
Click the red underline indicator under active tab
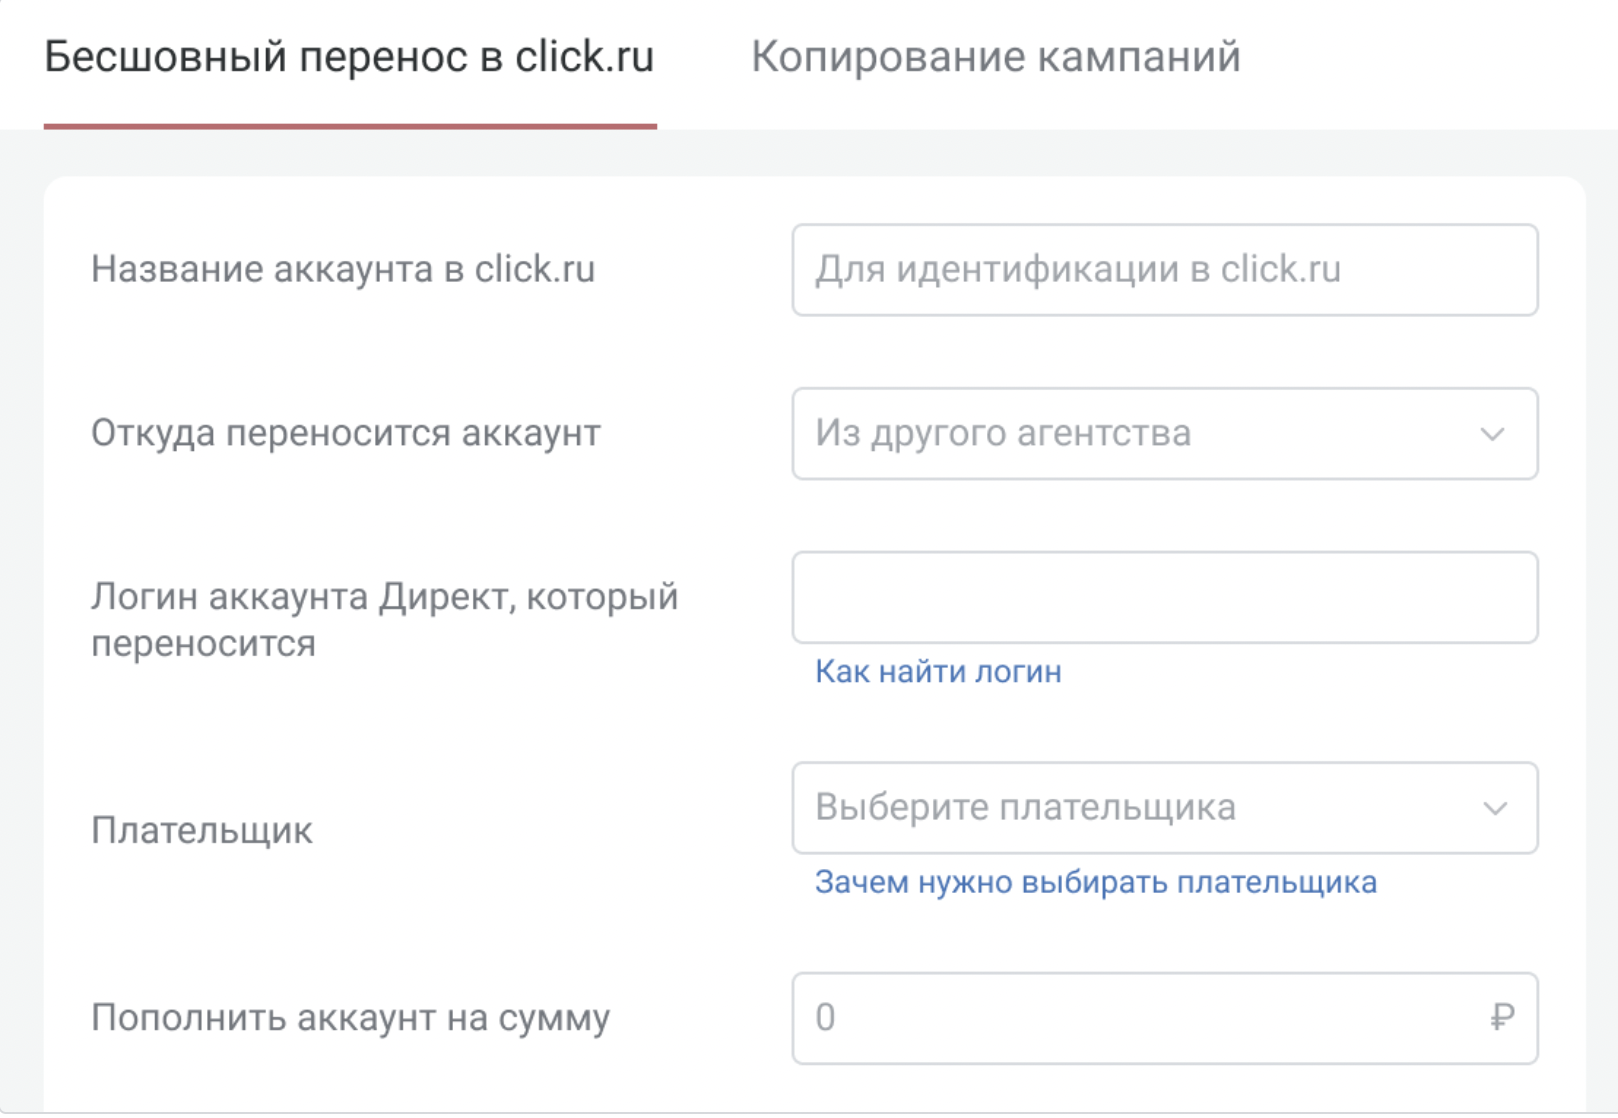(x=350, y=126)
